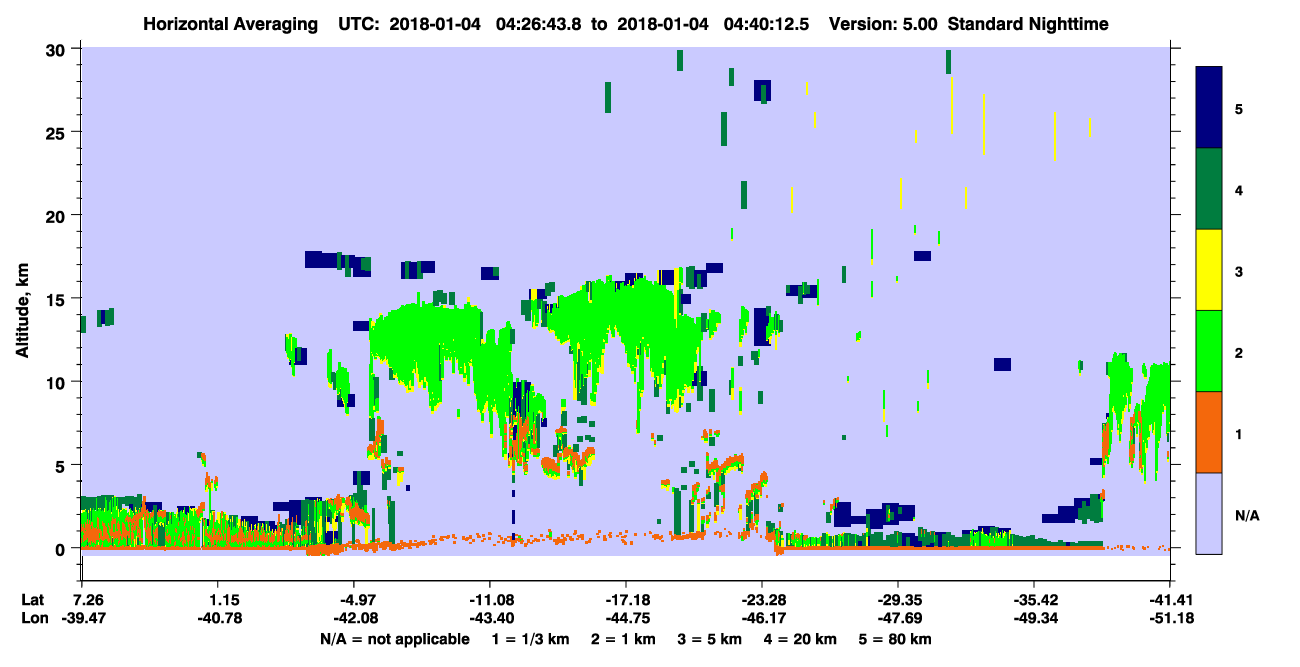Click the y-axis tick label 20
The height and width of the screenshot is (667, 1300).
click(x=58, y=215)
